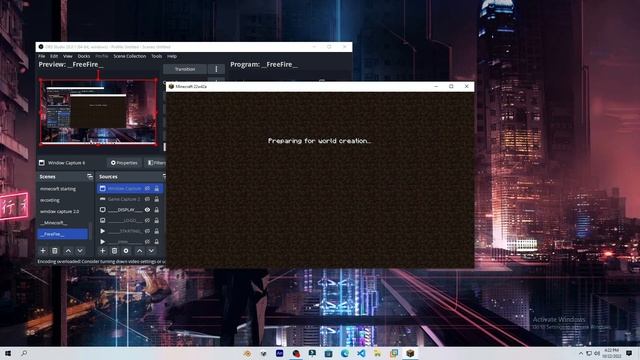This screenshot has height=360, width=640.
Task: Add a new scene in Scenes panel
Action: tap(43, 251)
